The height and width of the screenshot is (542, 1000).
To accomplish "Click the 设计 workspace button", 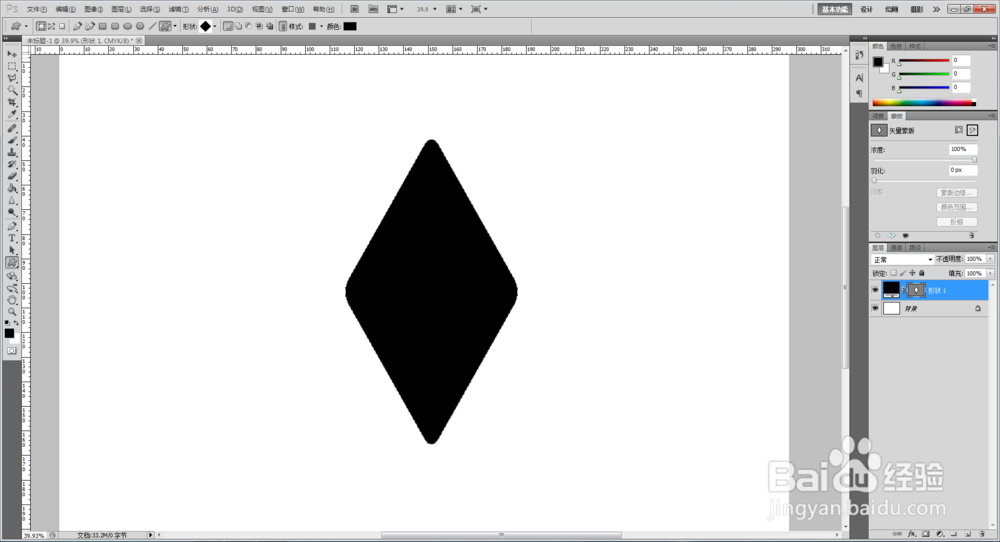I will coord(867,9).
